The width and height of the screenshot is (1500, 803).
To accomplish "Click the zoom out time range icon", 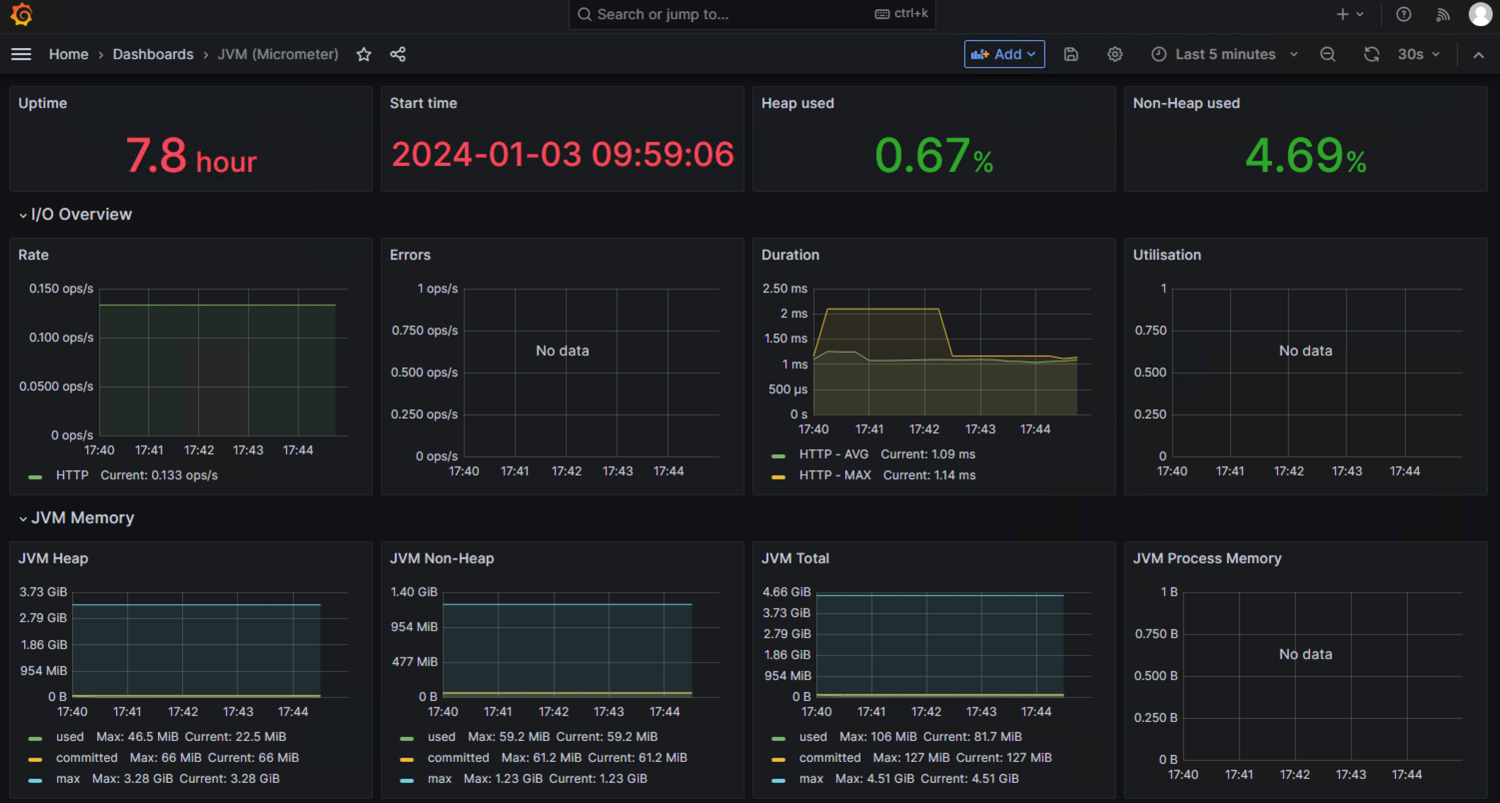I will [x=1328, y=54].
